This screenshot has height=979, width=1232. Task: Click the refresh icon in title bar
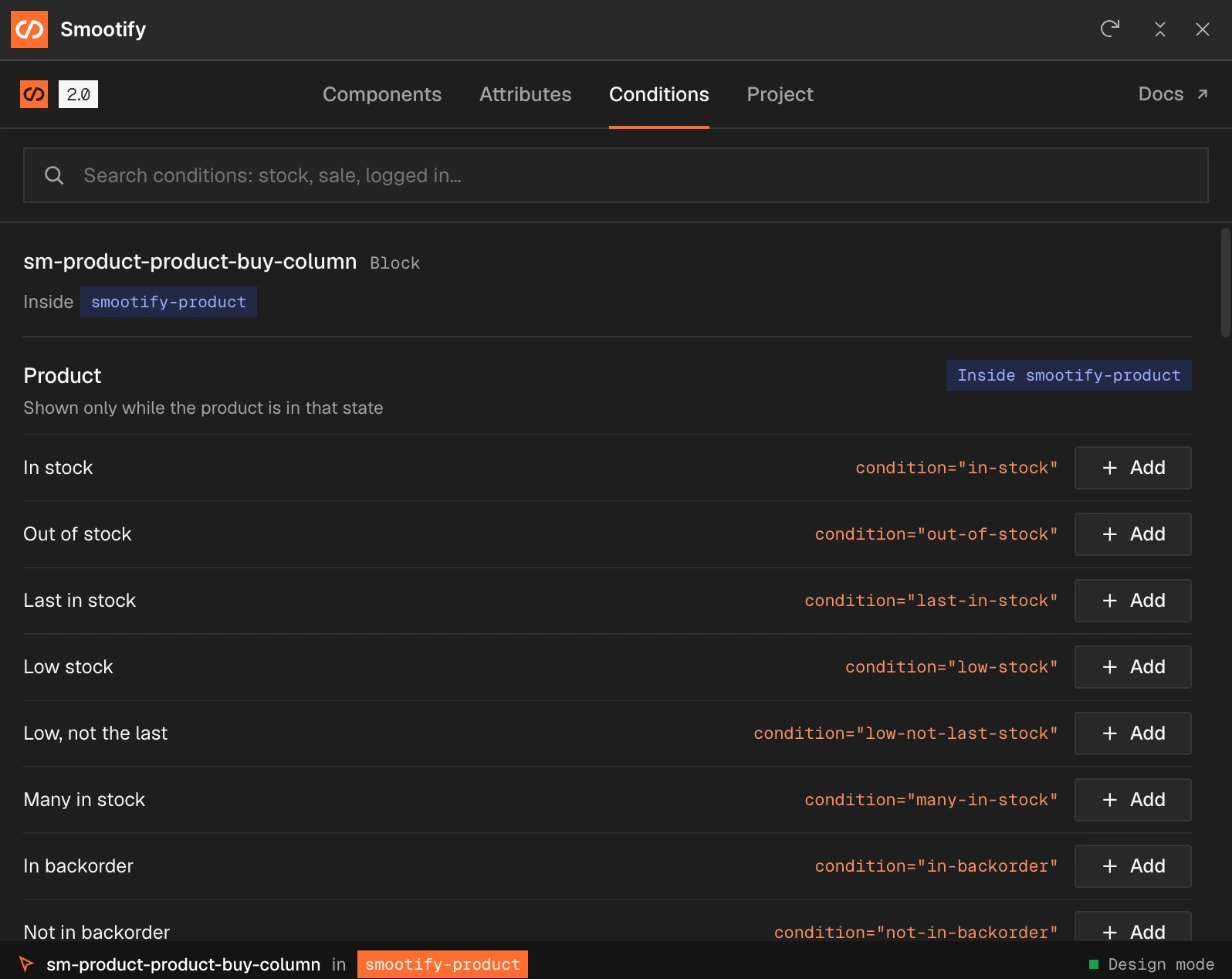click(x=1109, y=29)
